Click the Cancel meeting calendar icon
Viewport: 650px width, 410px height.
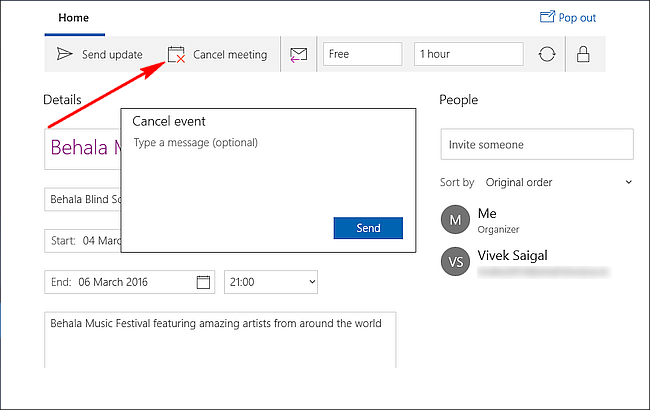[176, 55]
